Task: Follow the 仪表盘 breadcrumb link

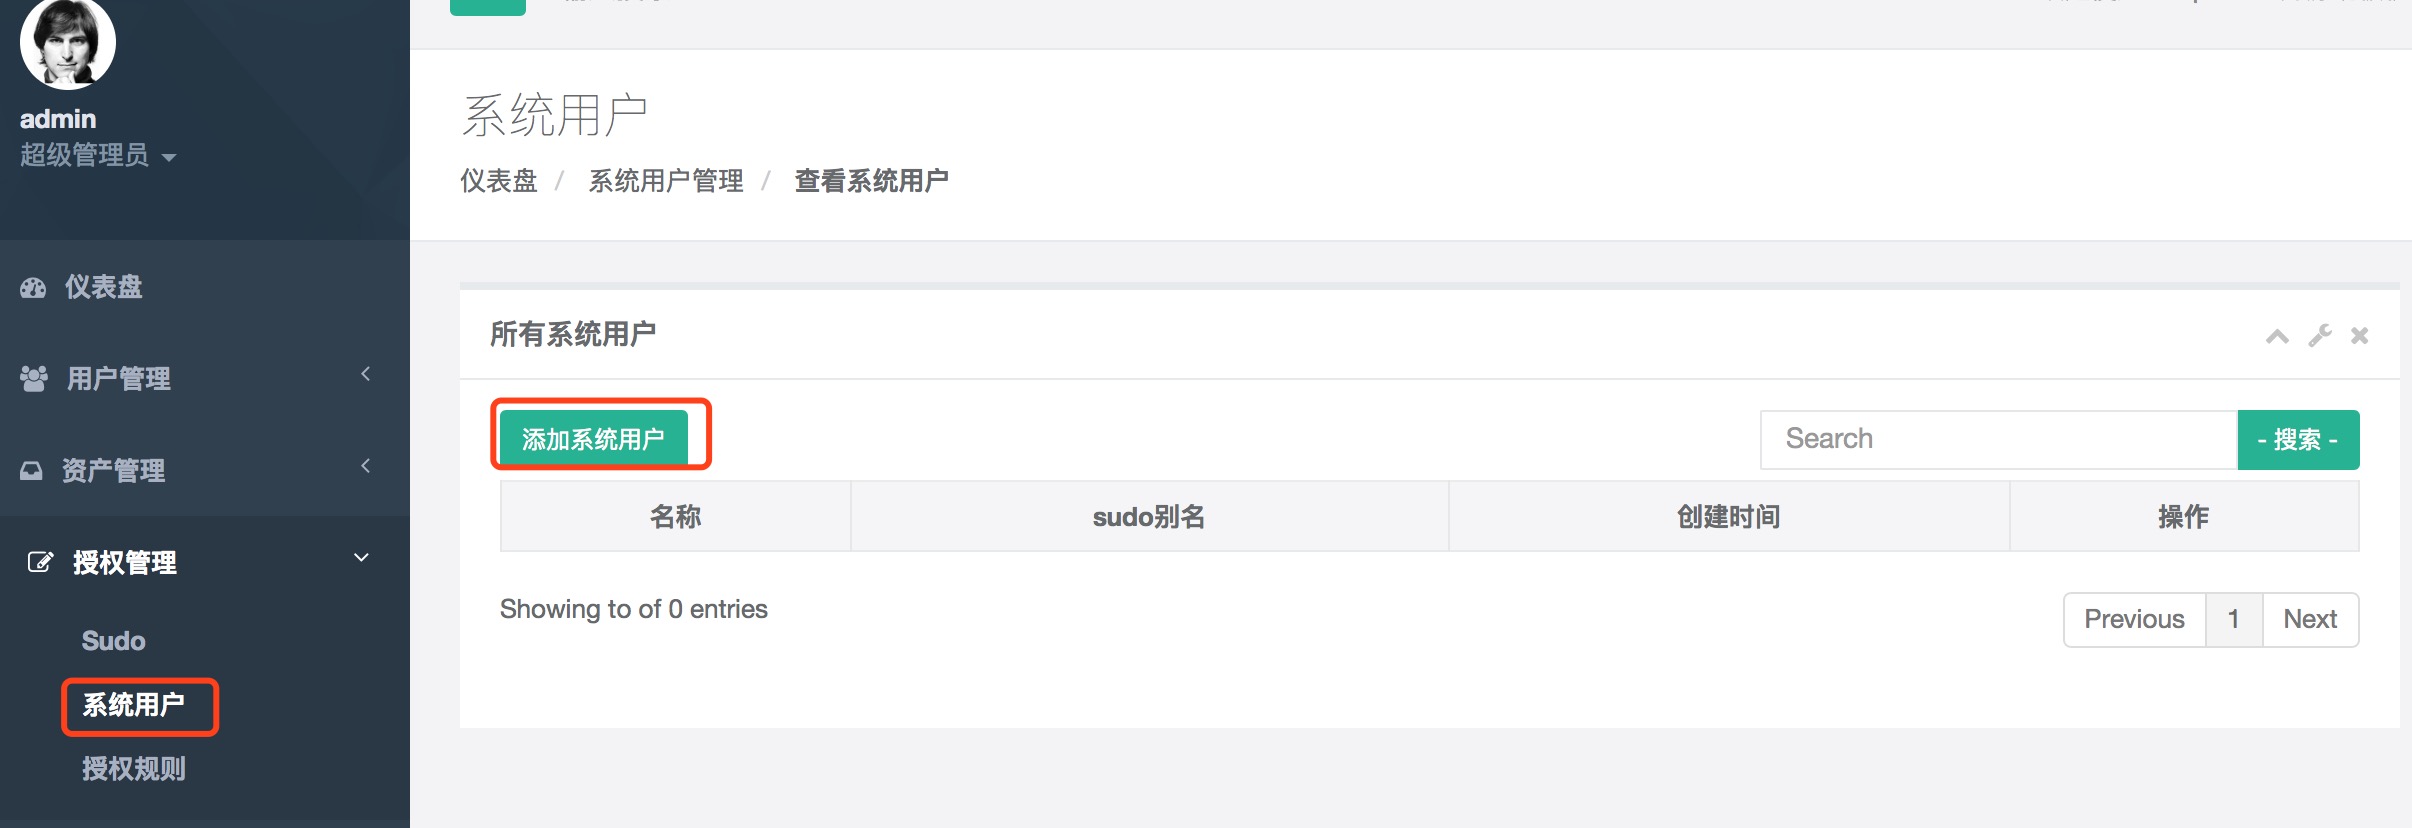Action: (x=499, y=181)
